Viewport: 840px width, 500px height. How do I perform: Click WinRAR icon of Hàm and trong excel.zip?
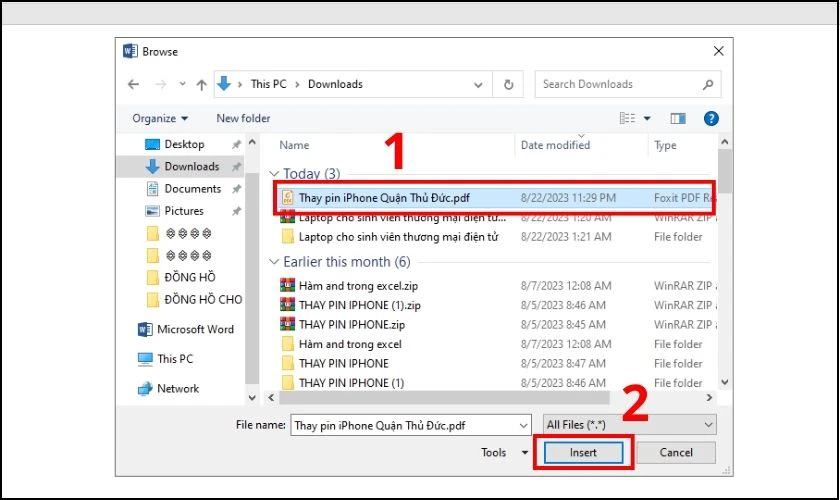pos(288,285)
